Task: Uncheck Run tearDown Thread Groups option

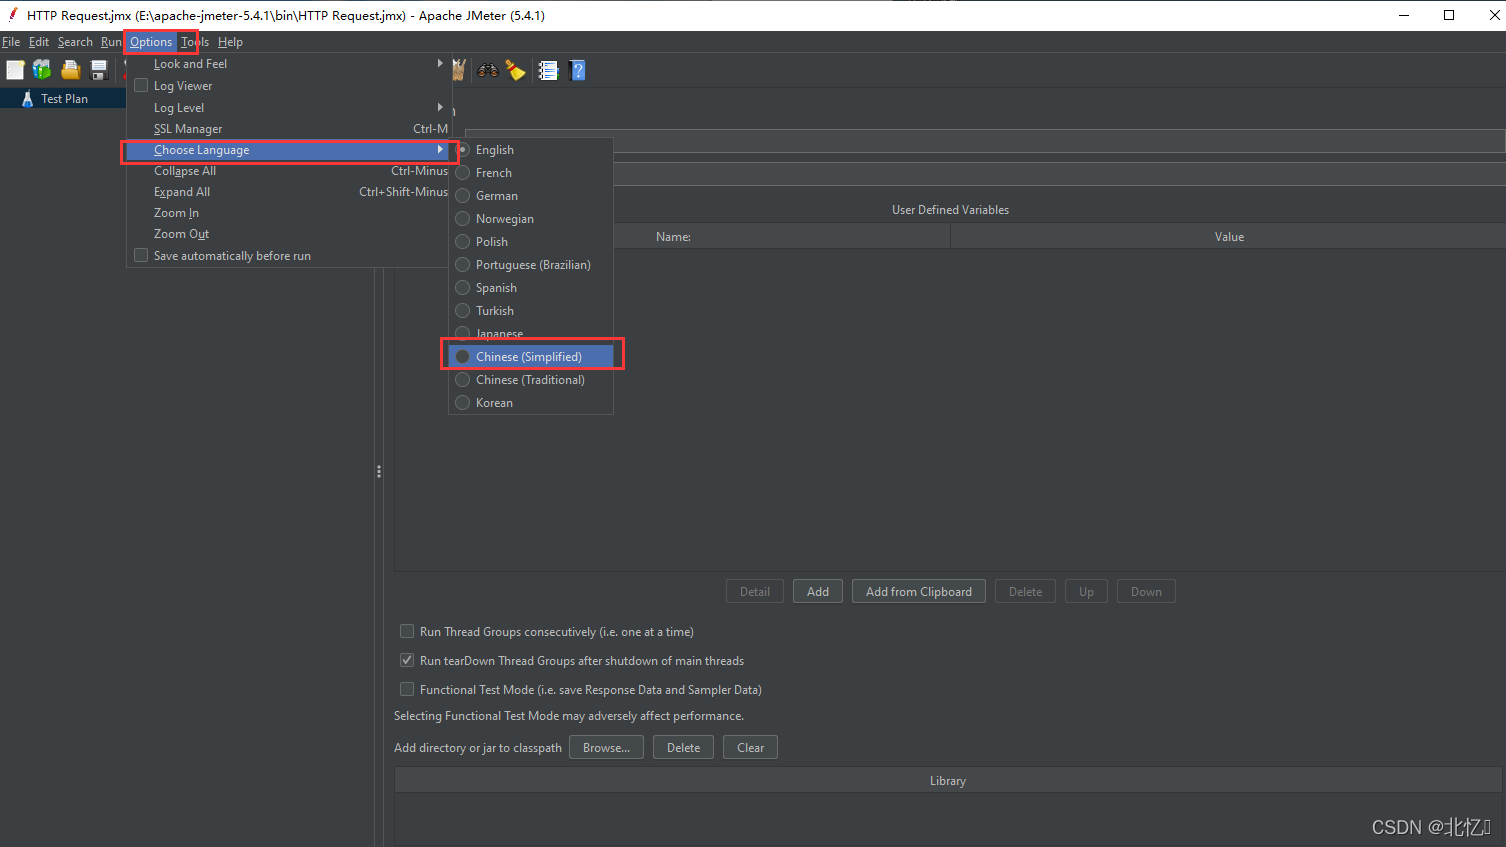Action: click(x=407, y=660)
